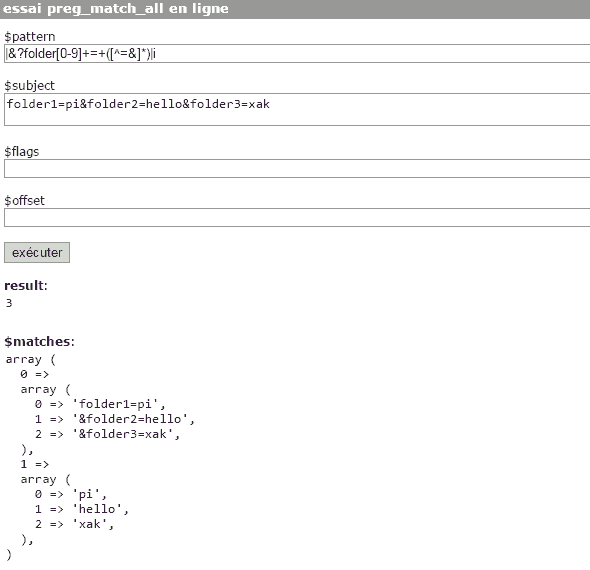Click match line 'folder1=pi' in output
Image resolution: width=590 pixels, height=570 pixels.
[x=100, y=404]
